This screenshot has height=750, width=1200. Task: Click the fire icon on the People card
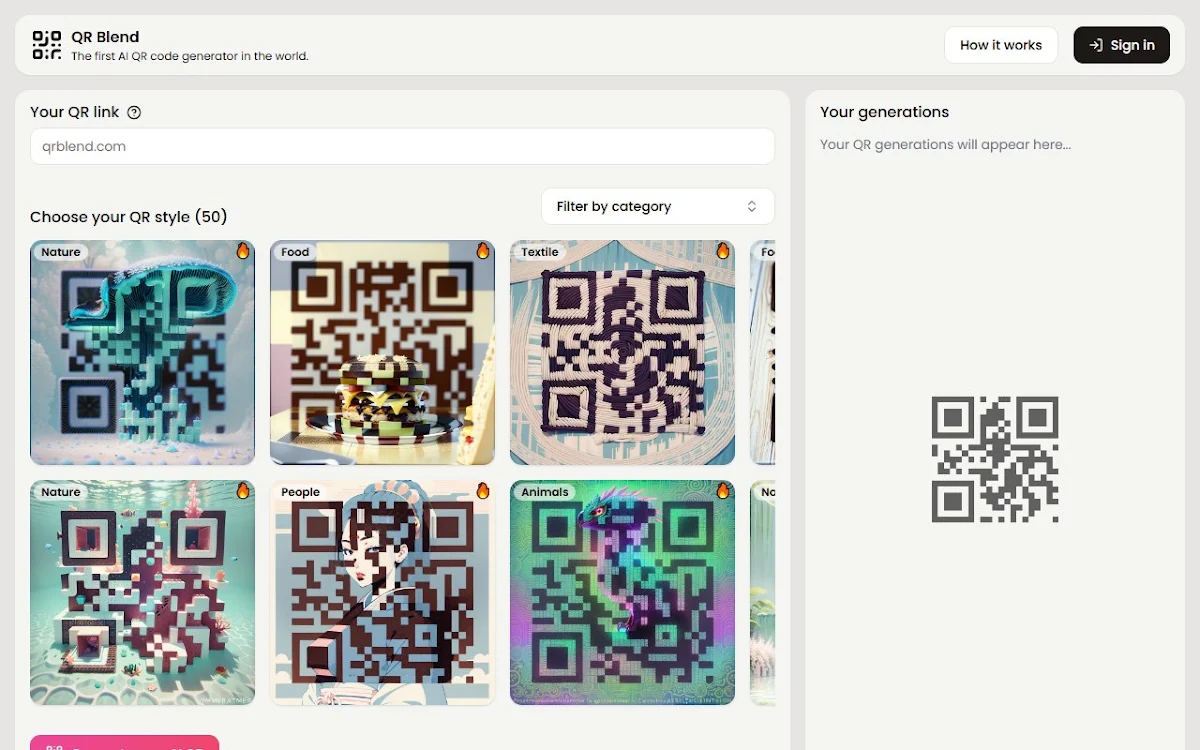483,491
